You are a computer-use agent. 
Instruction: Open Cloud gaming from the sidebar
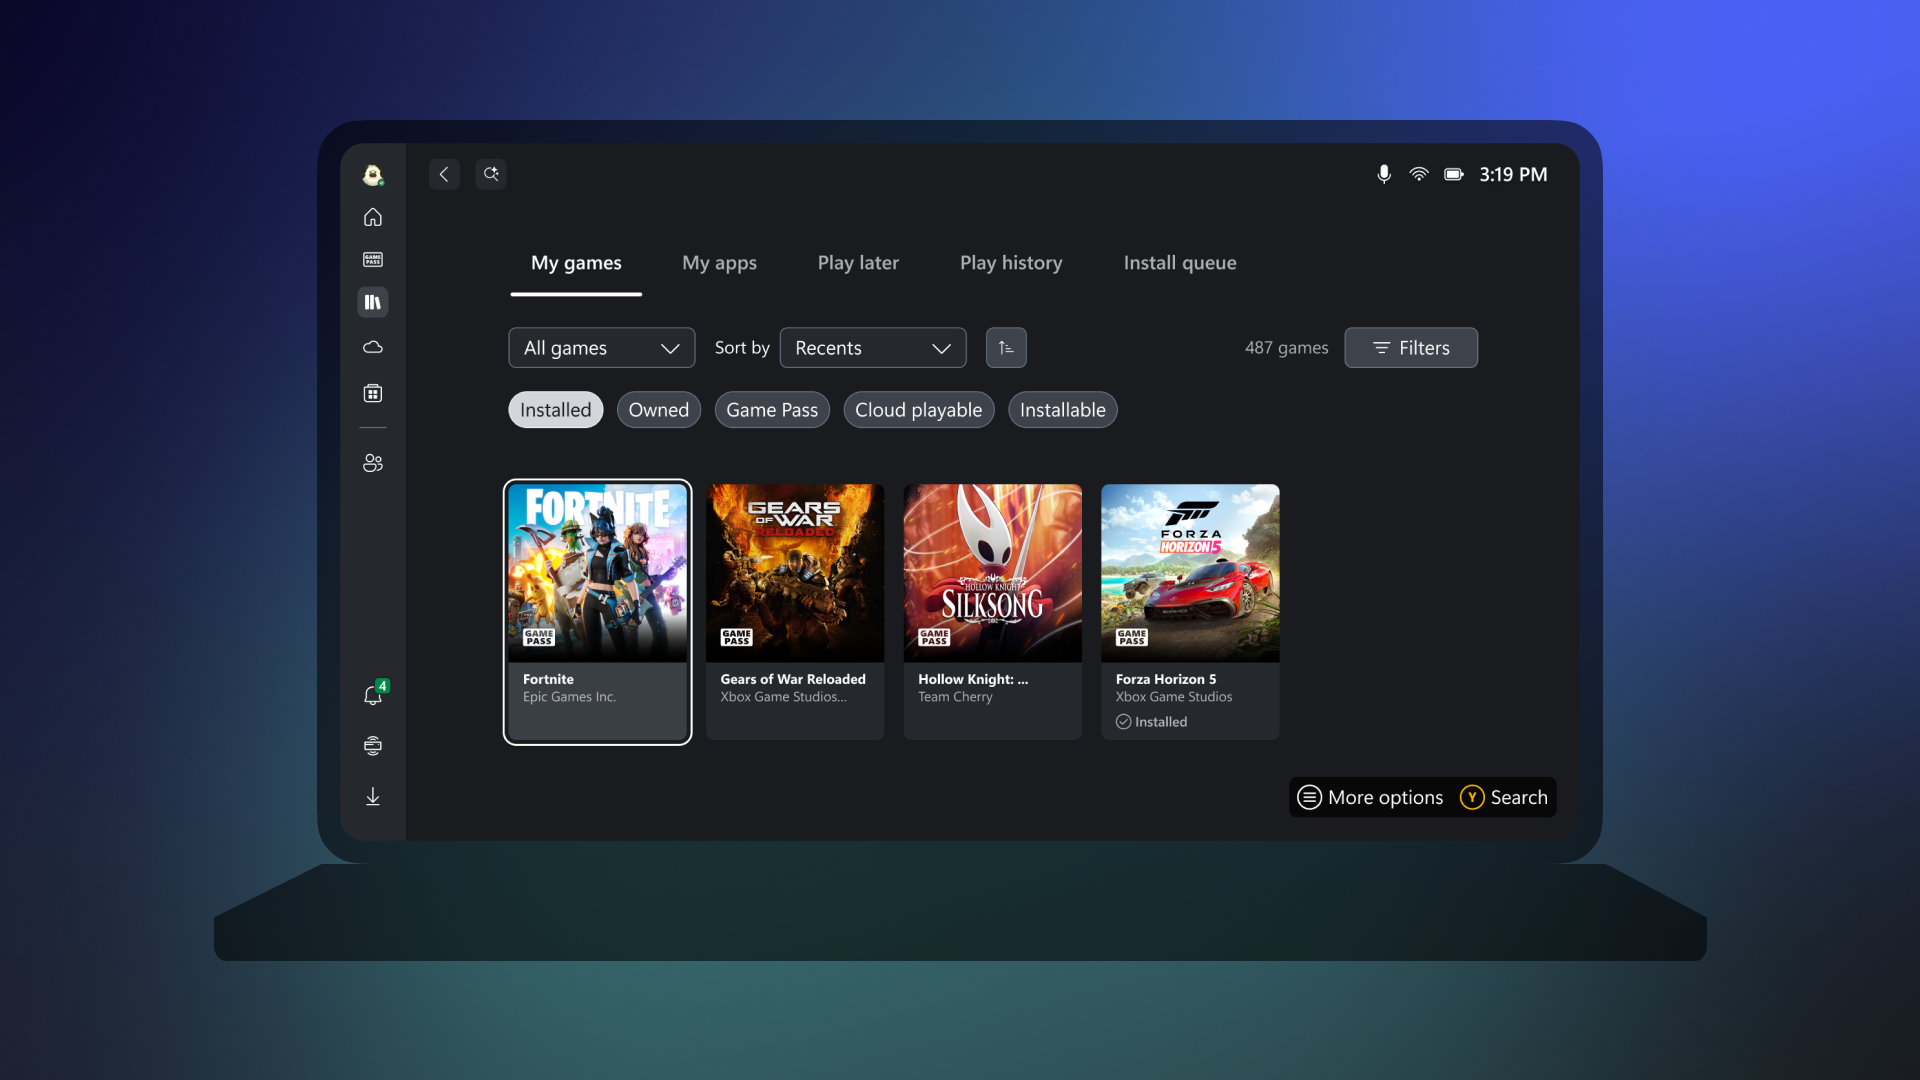372,347
